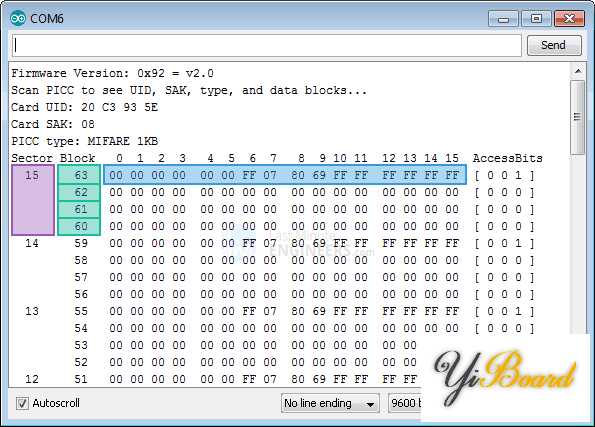595x427 pixels.
Task: Focus the serial input text field
Action: point(267,46)
